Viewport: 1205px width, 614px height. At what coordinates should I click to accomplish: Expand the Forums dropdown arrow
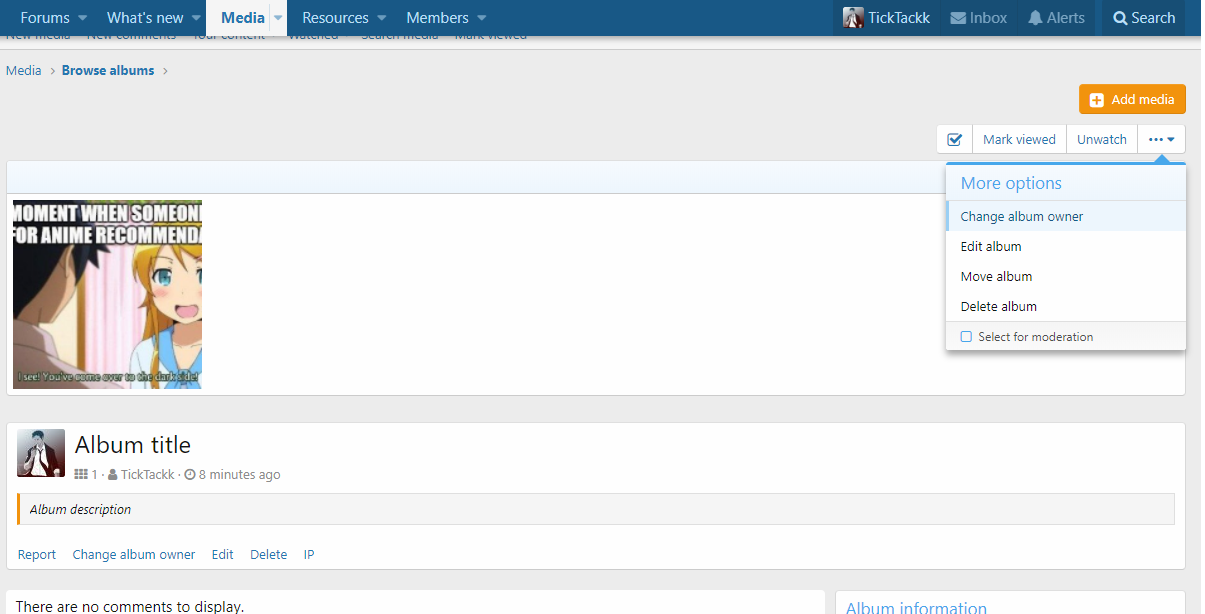point(82,18)
